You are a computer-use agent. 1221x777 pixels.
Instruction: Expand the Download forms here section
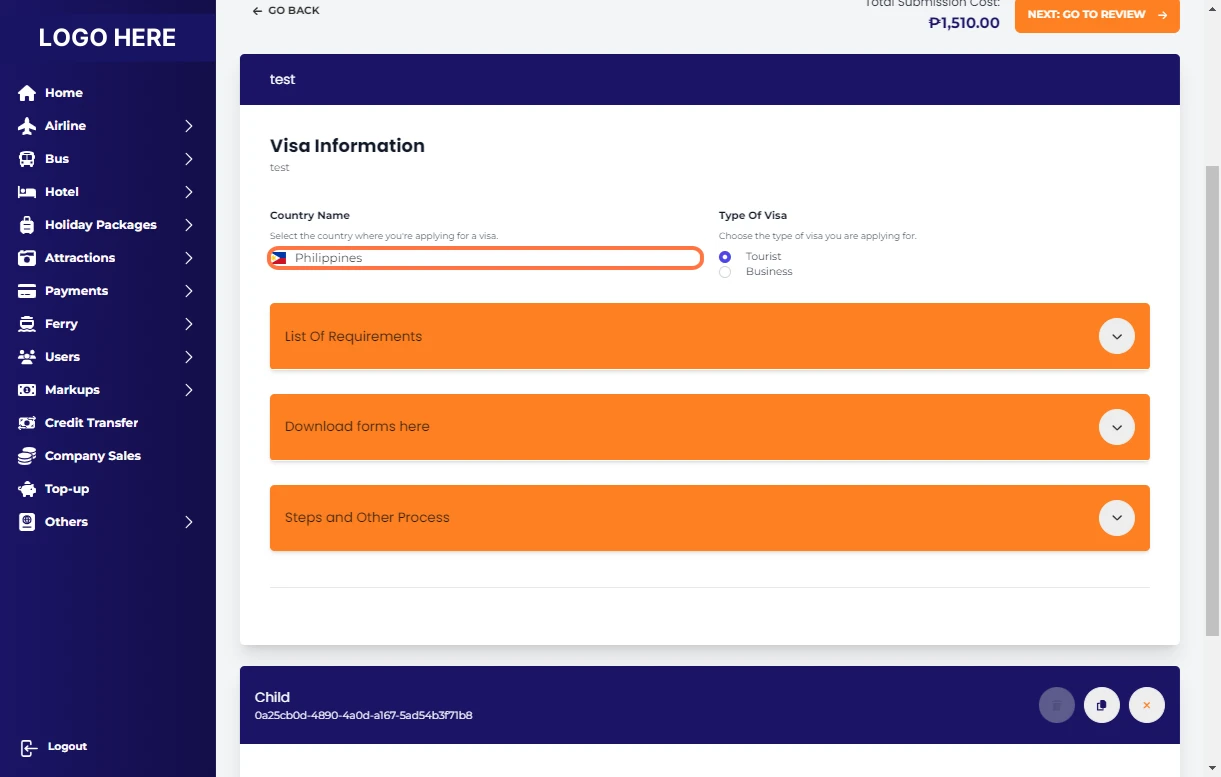pos(1116,427)
